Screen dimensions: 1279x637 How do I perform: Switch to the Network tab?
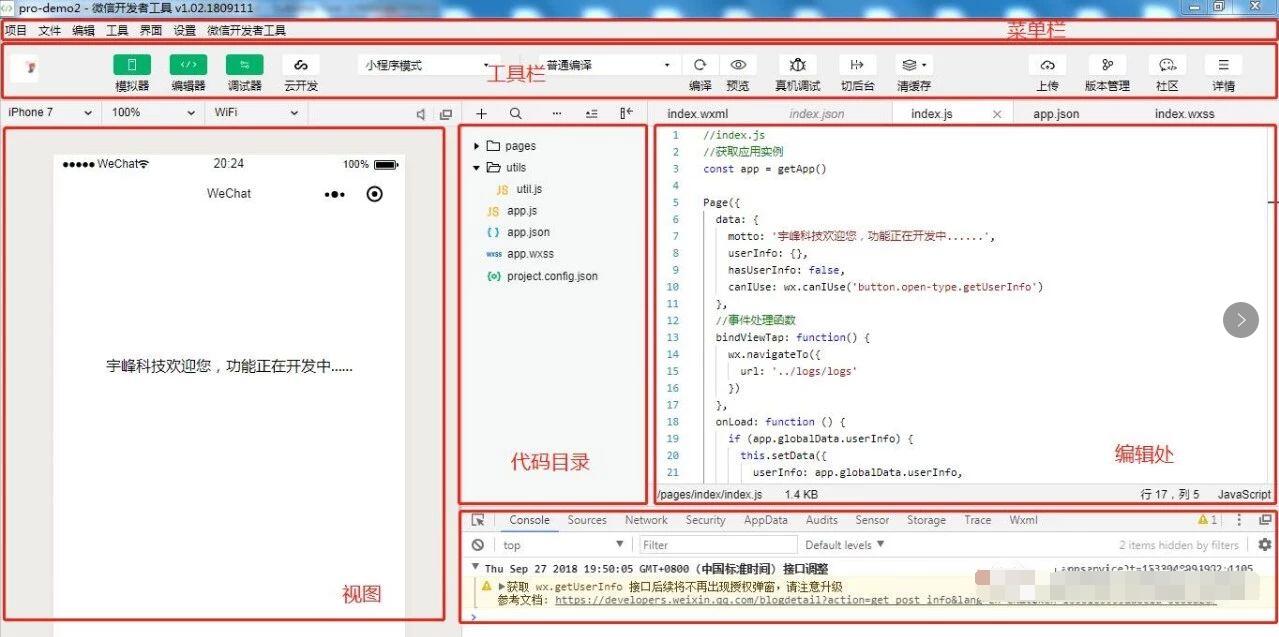645,520
